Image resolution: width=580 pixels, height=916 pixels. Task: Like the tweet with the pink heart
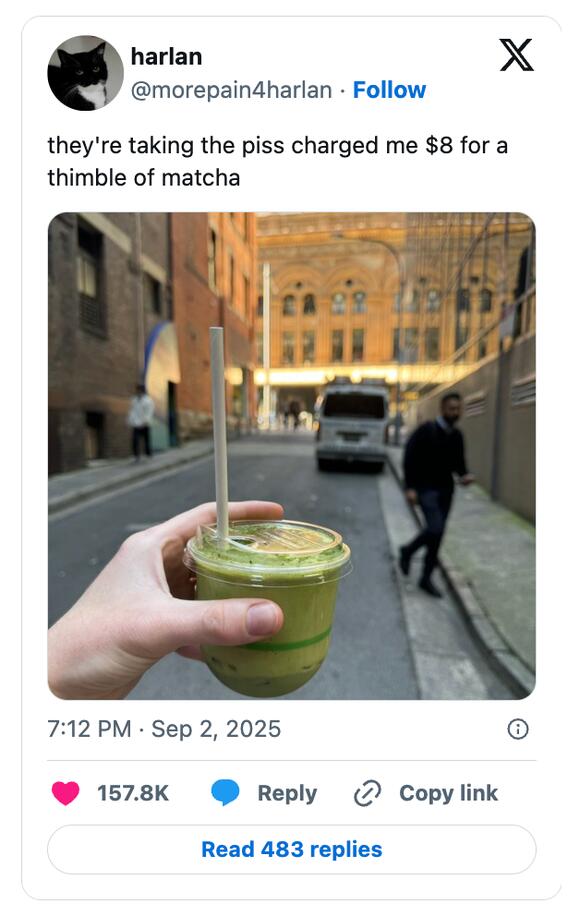pyautogui.click(x=65, y=793)
